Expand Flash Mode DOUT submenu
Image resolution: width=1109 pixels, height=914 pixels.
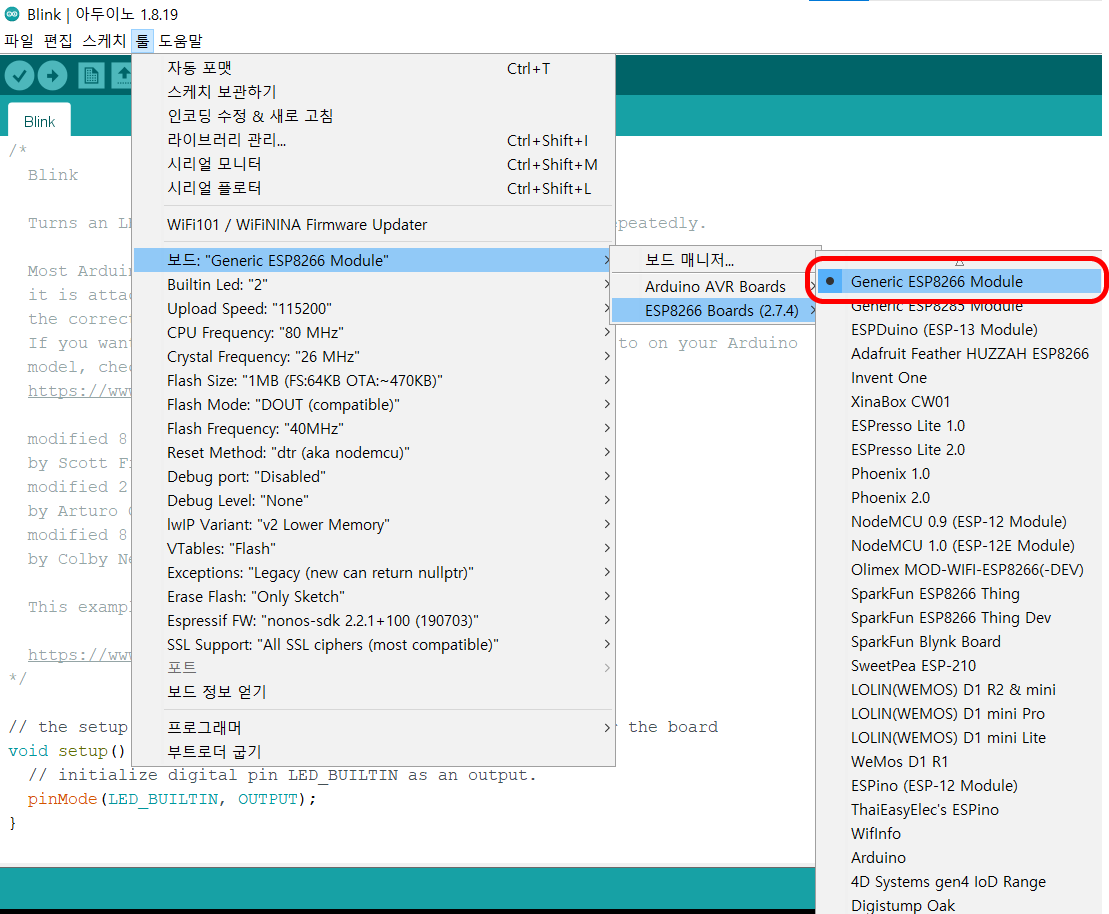click(x=373, y=405)
